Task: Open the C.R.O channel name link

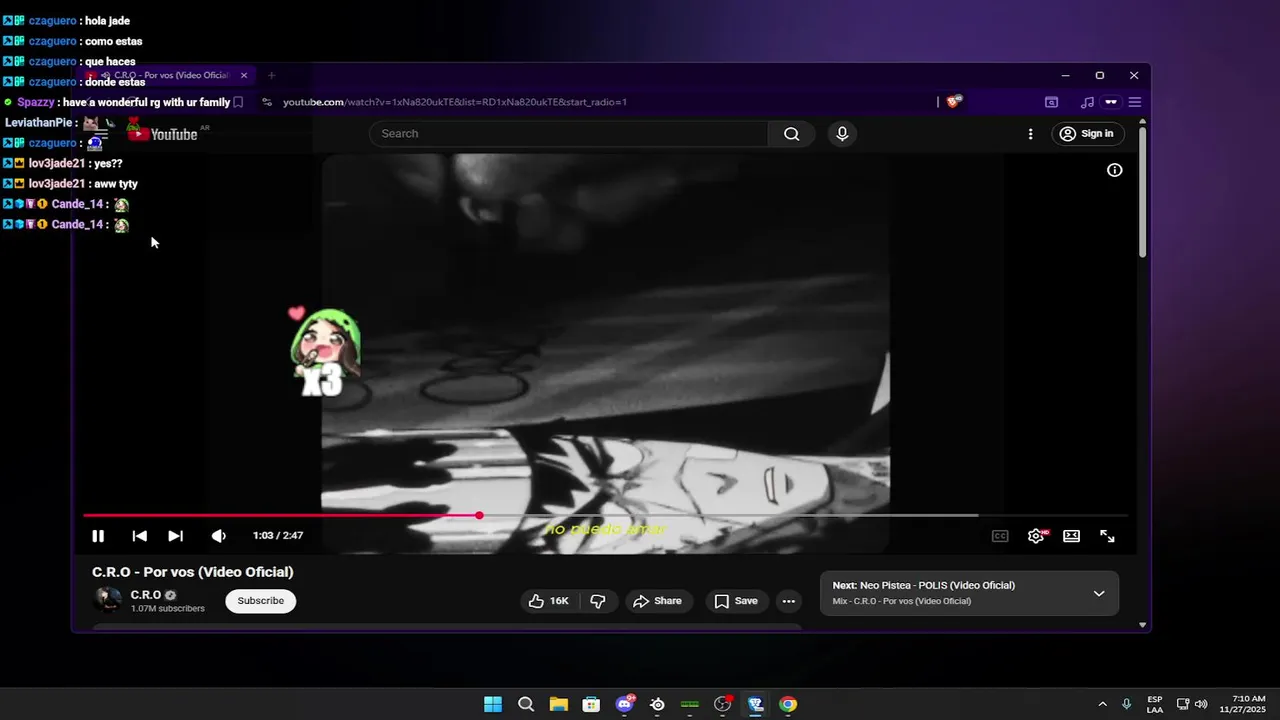Action: (x=146, y=595)
